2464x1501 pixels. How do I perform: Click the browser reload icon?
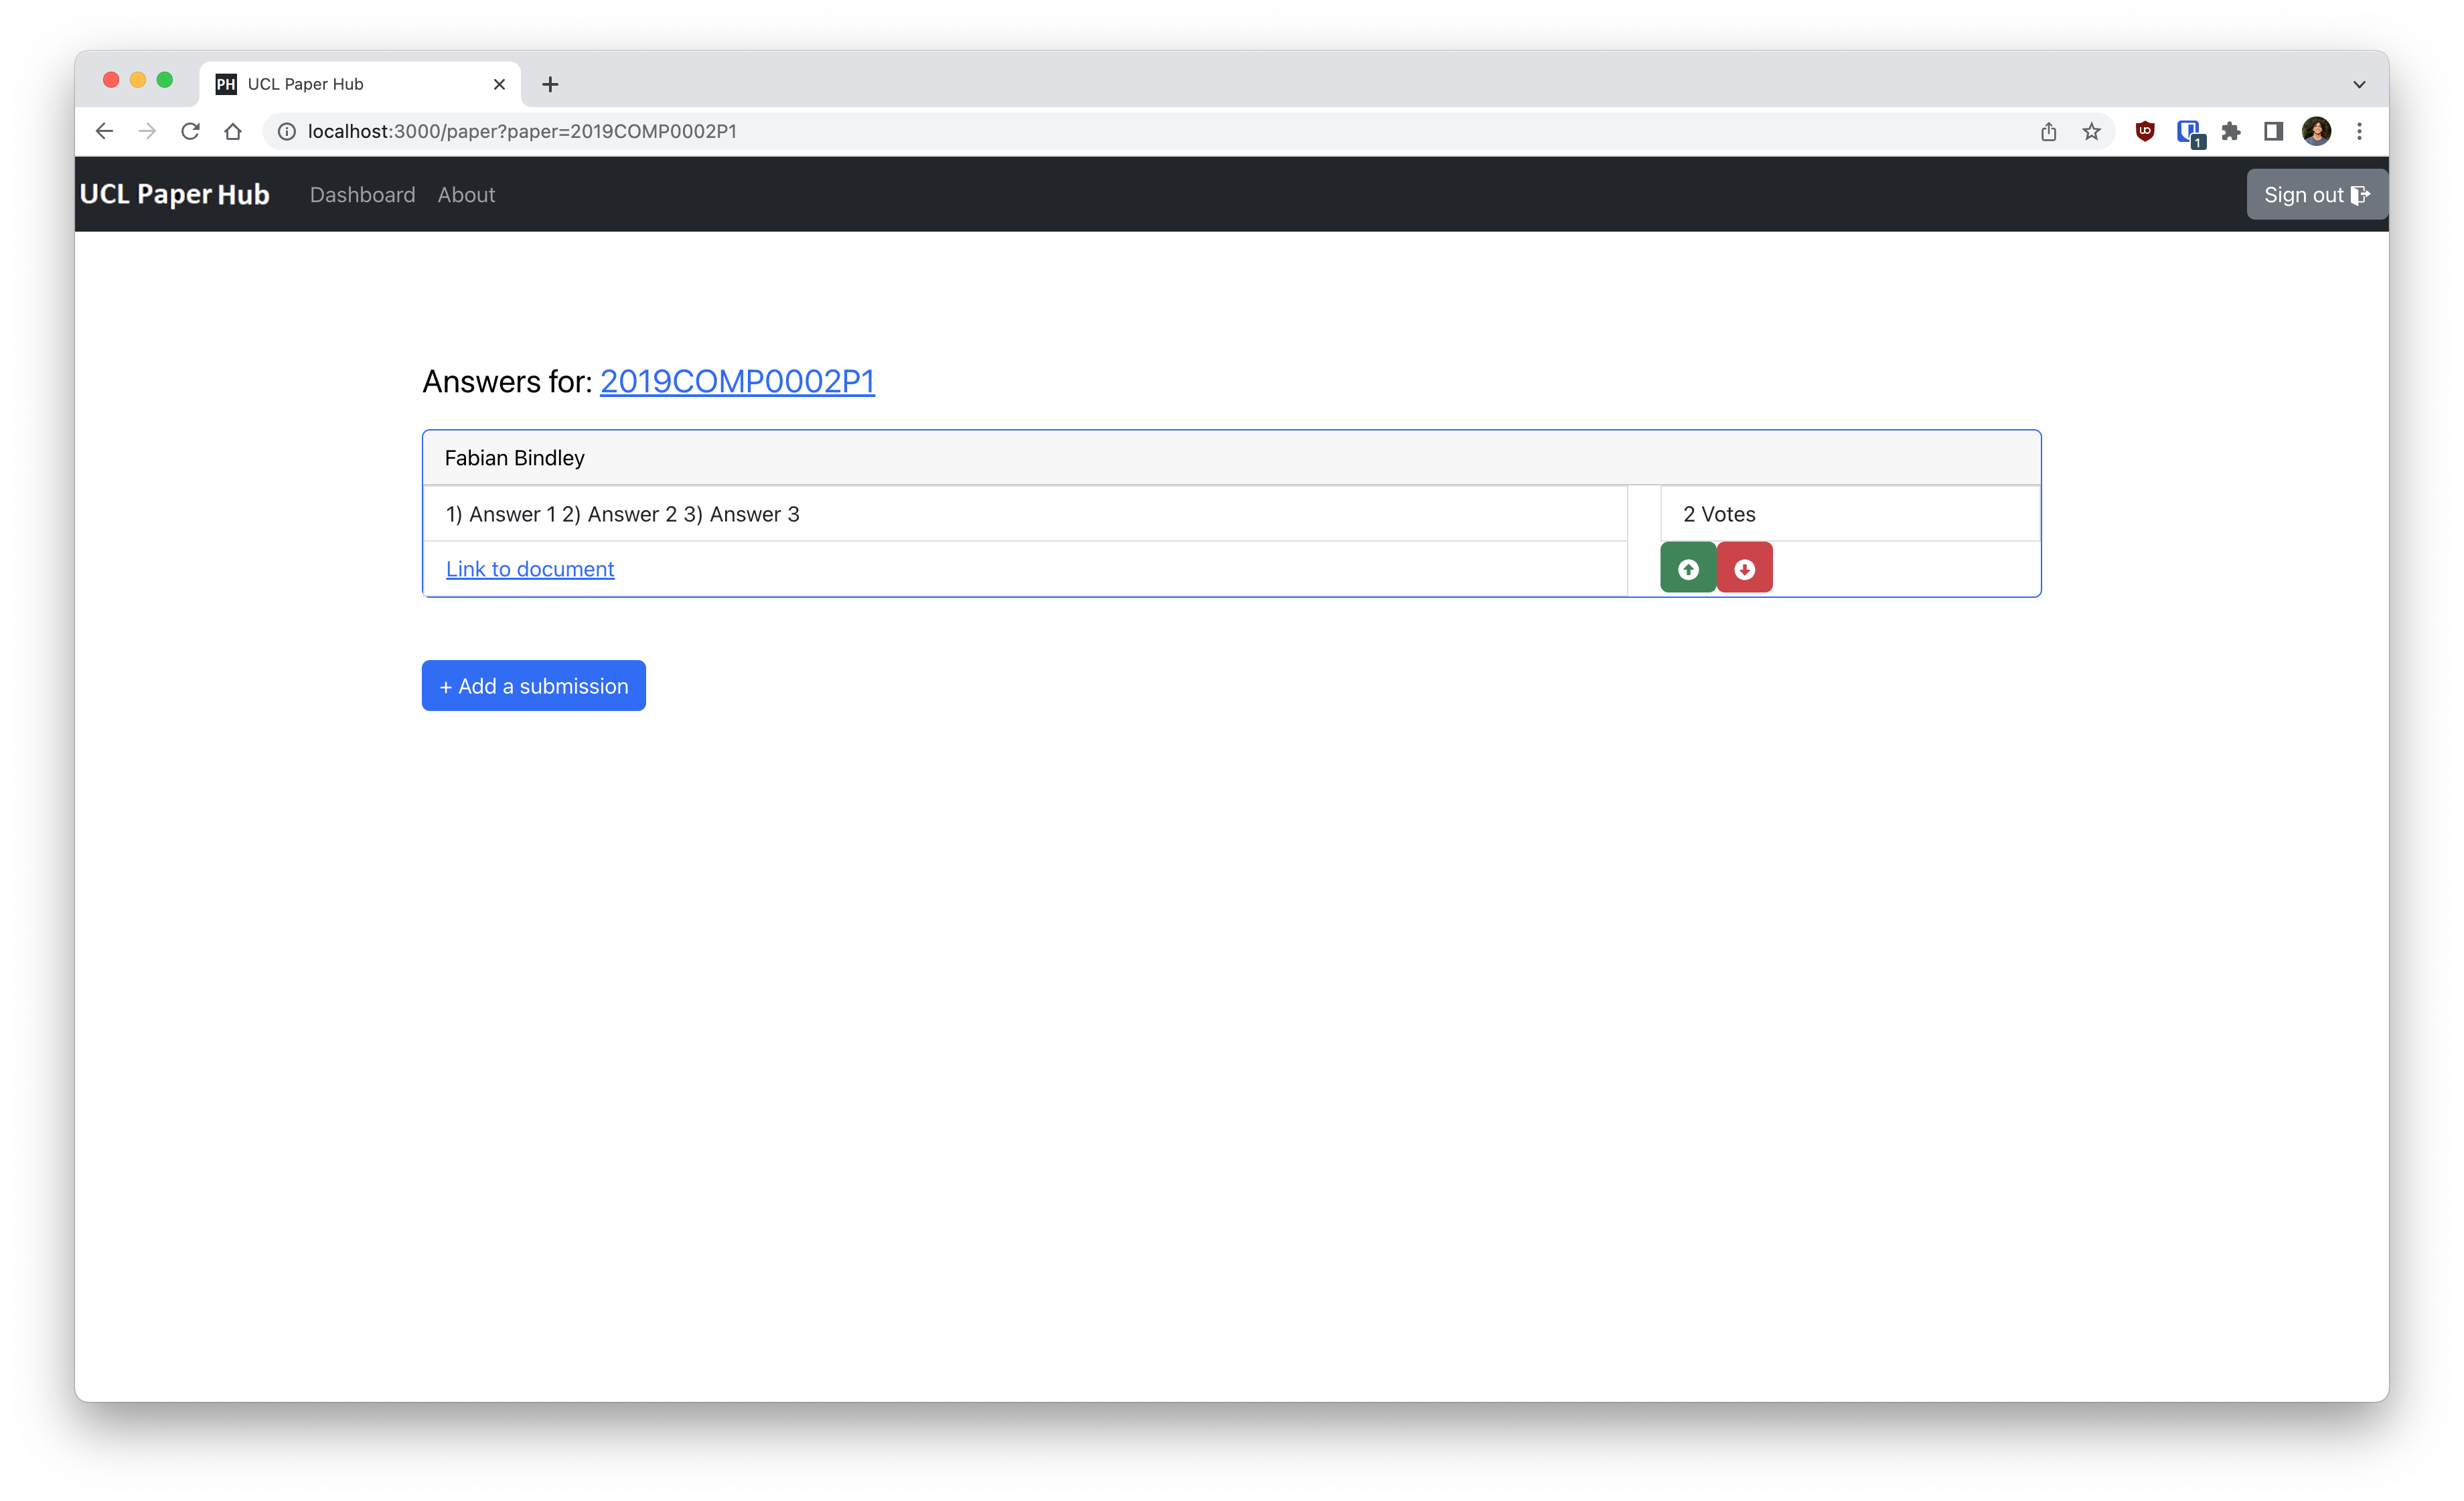[x=190, y=131]
